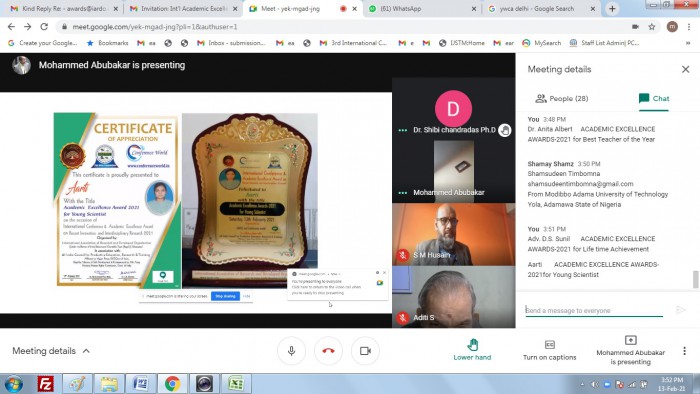Click the send message arrow icon
The width and height of the screenshot is (700, 394).
click(680, 310)
